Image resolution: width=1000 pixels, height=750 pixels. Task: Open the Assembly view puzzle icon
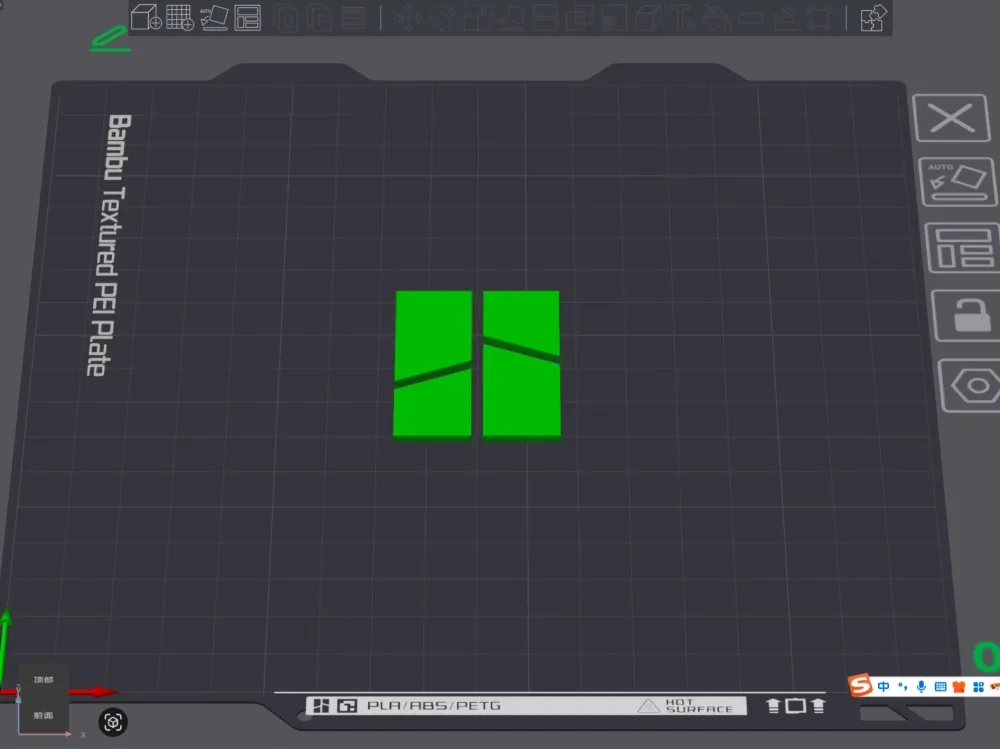pyautogui.click(x=873, y=18)
